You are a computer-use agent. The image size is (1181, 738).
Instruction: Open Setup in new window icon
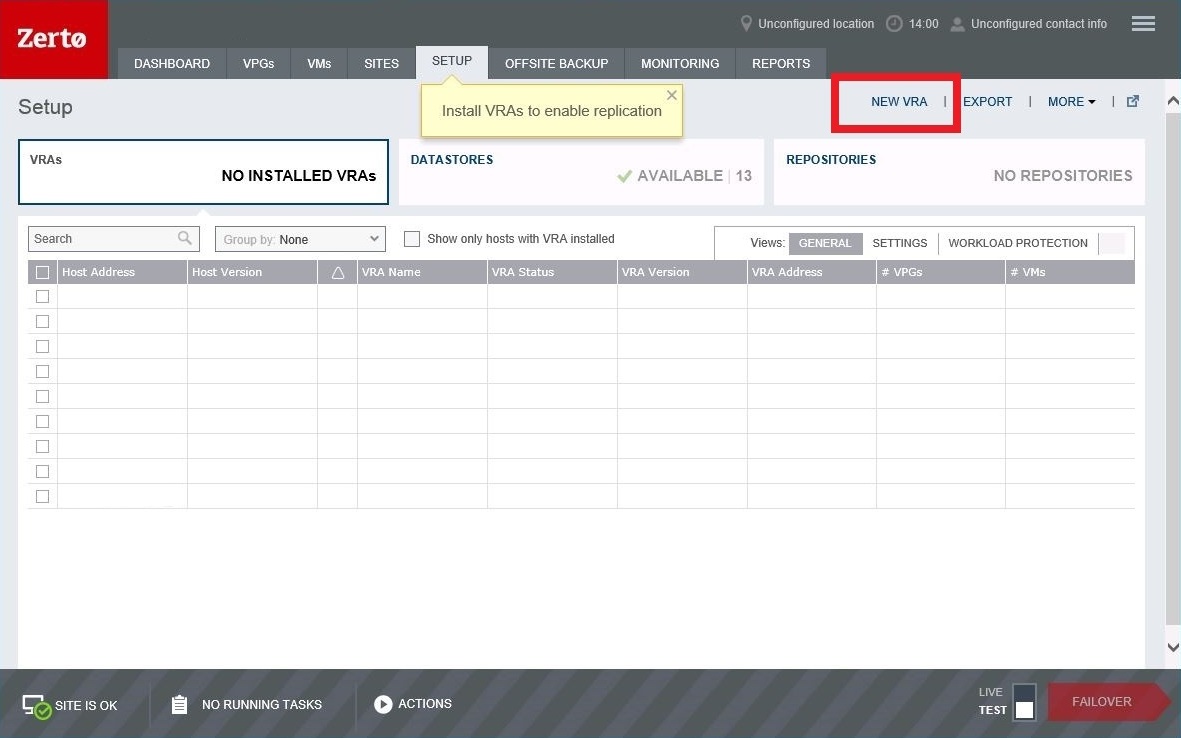(x=1132, y=102)
